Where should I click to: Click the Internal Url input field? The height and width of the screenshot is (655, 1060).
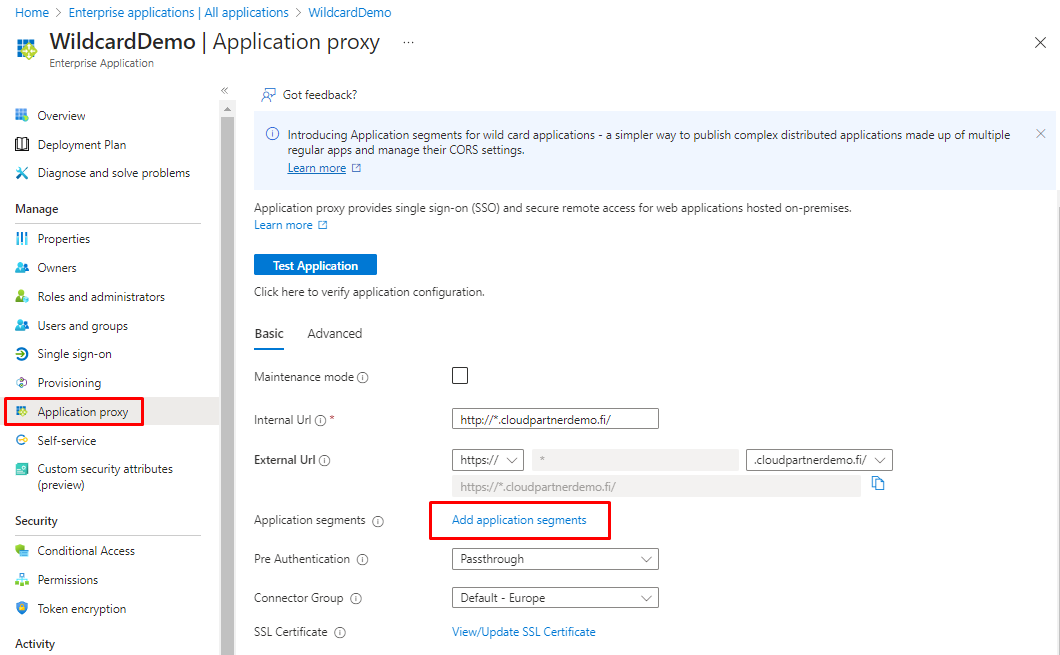[555, 420]
